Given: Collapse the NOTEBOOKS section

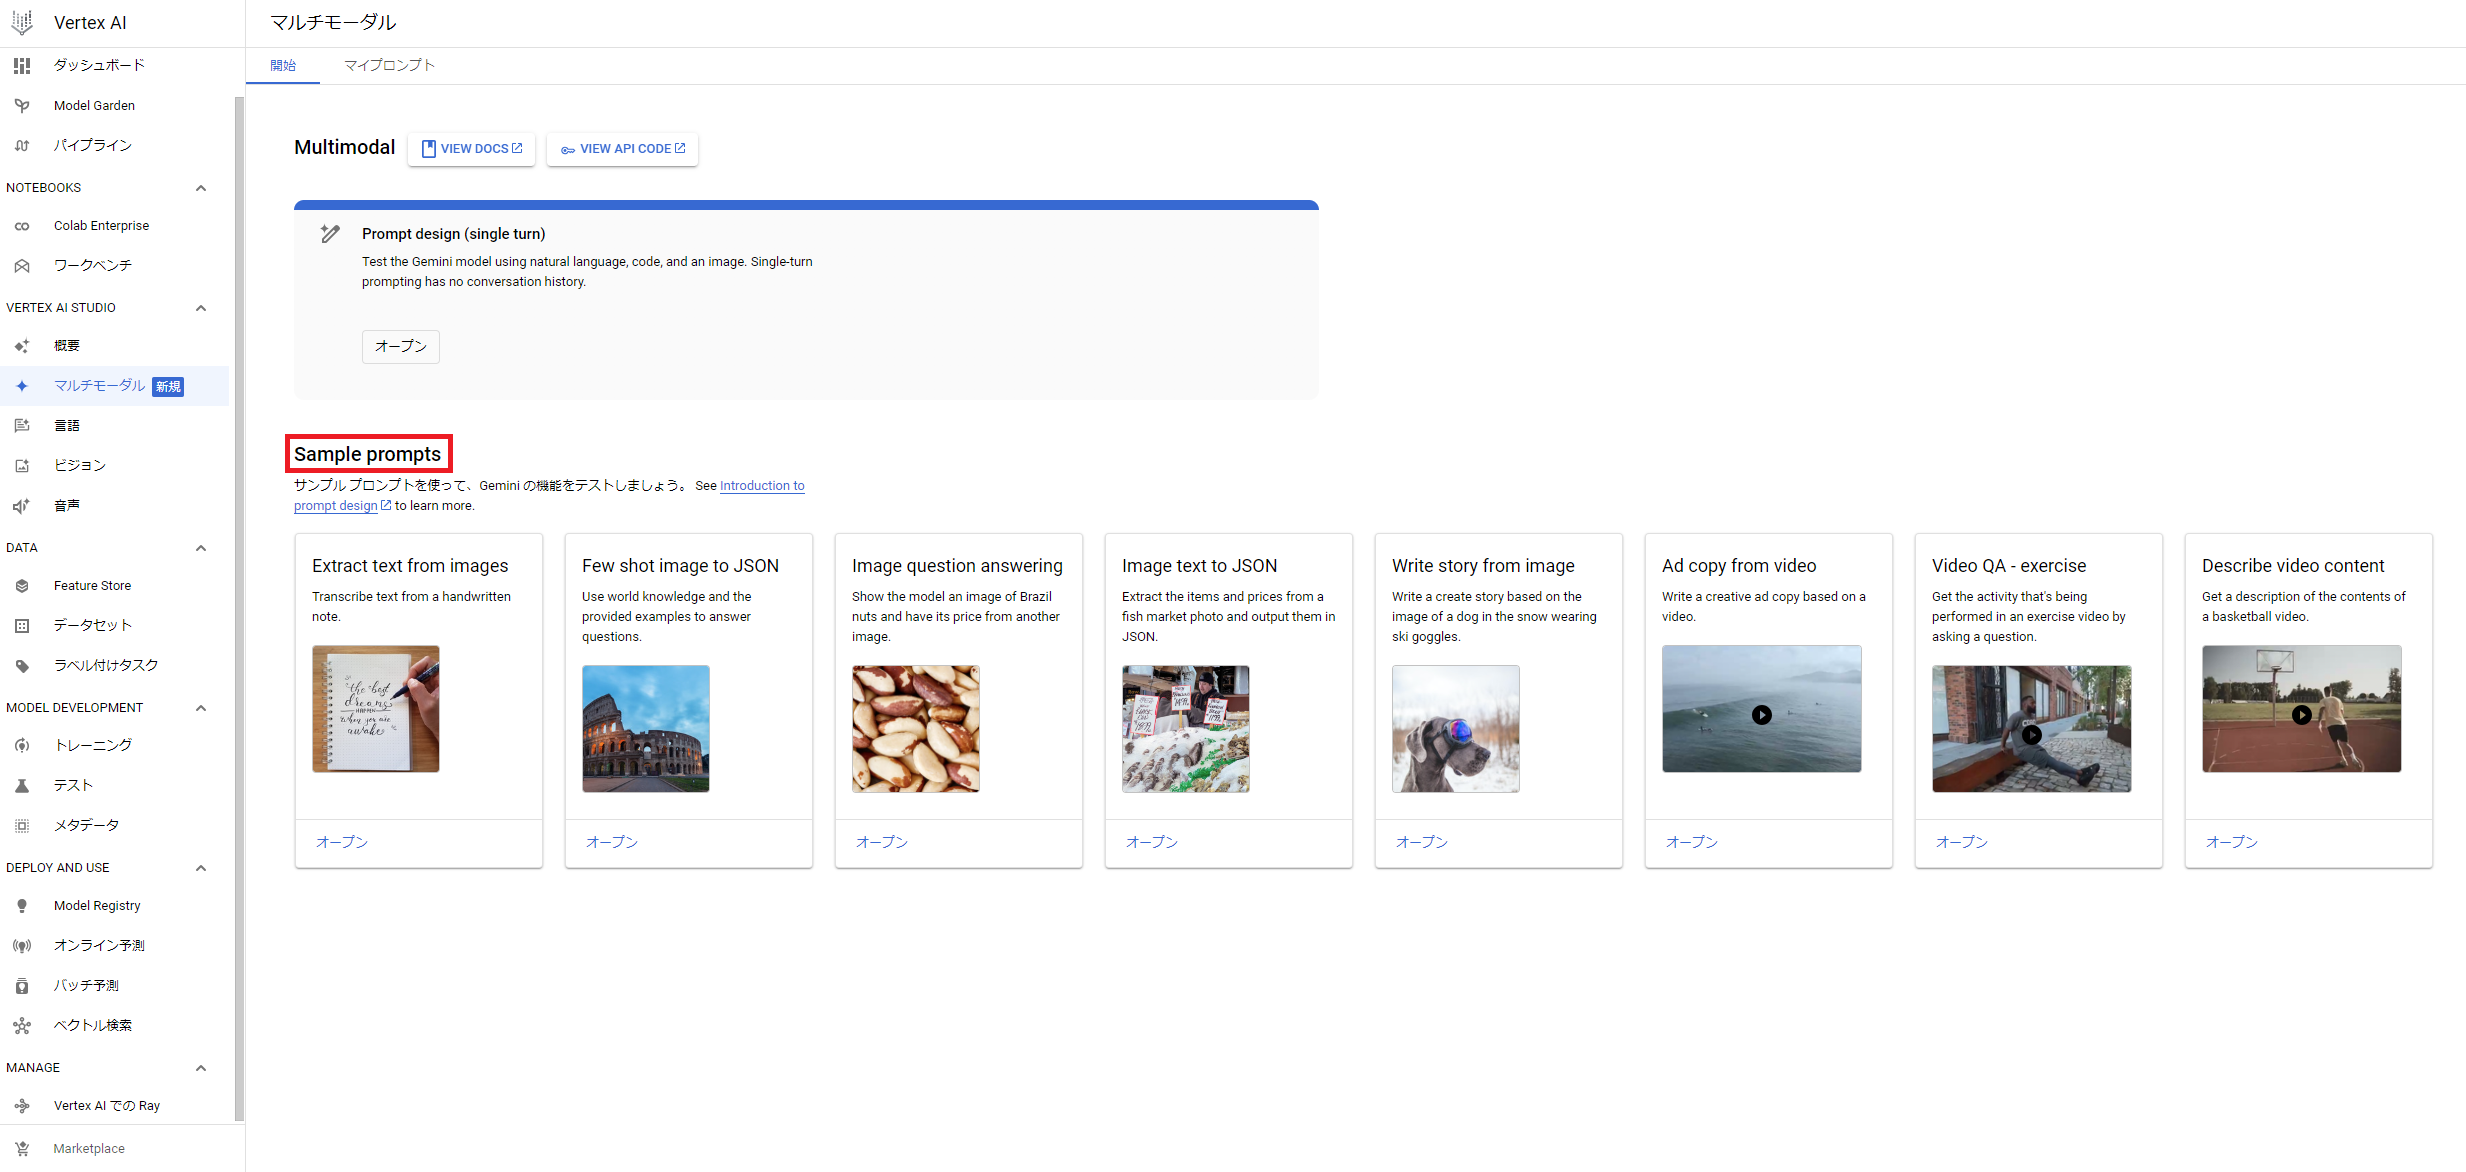Looking at the screenshot, I should tap(201, 188).
